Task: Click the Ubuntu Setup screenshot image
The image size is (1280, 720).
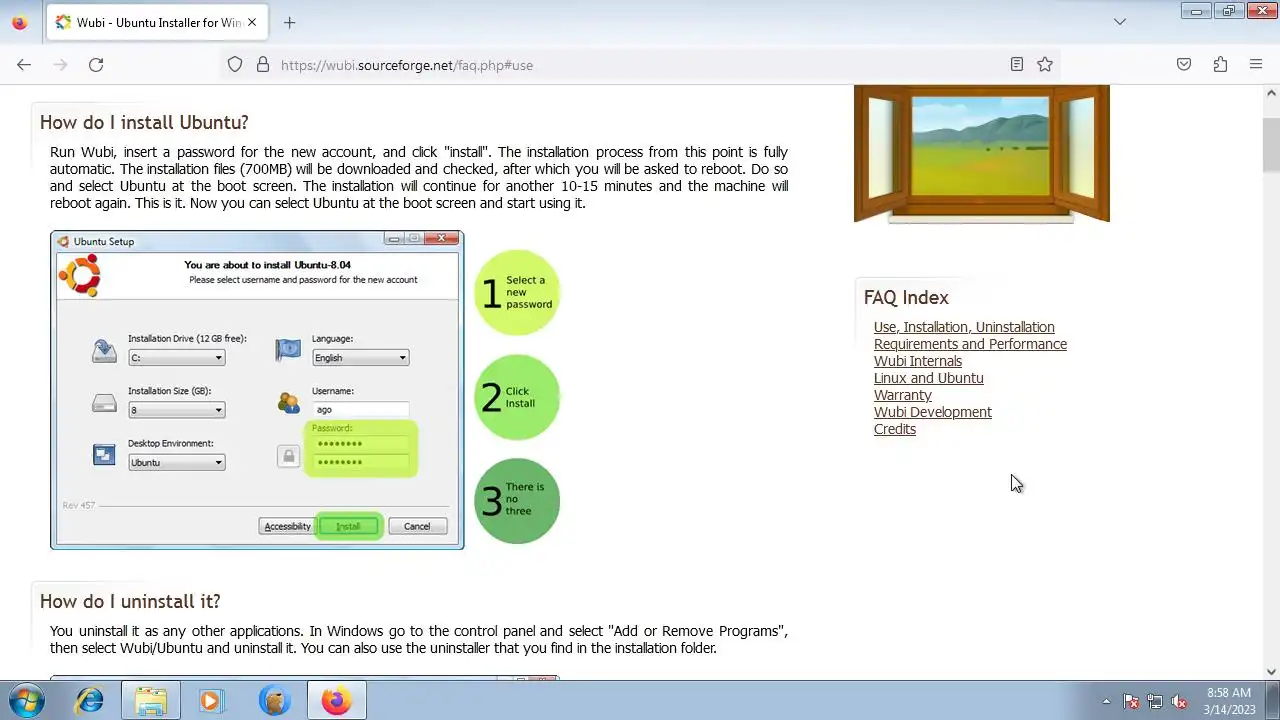Action: [x=257, y=390]
